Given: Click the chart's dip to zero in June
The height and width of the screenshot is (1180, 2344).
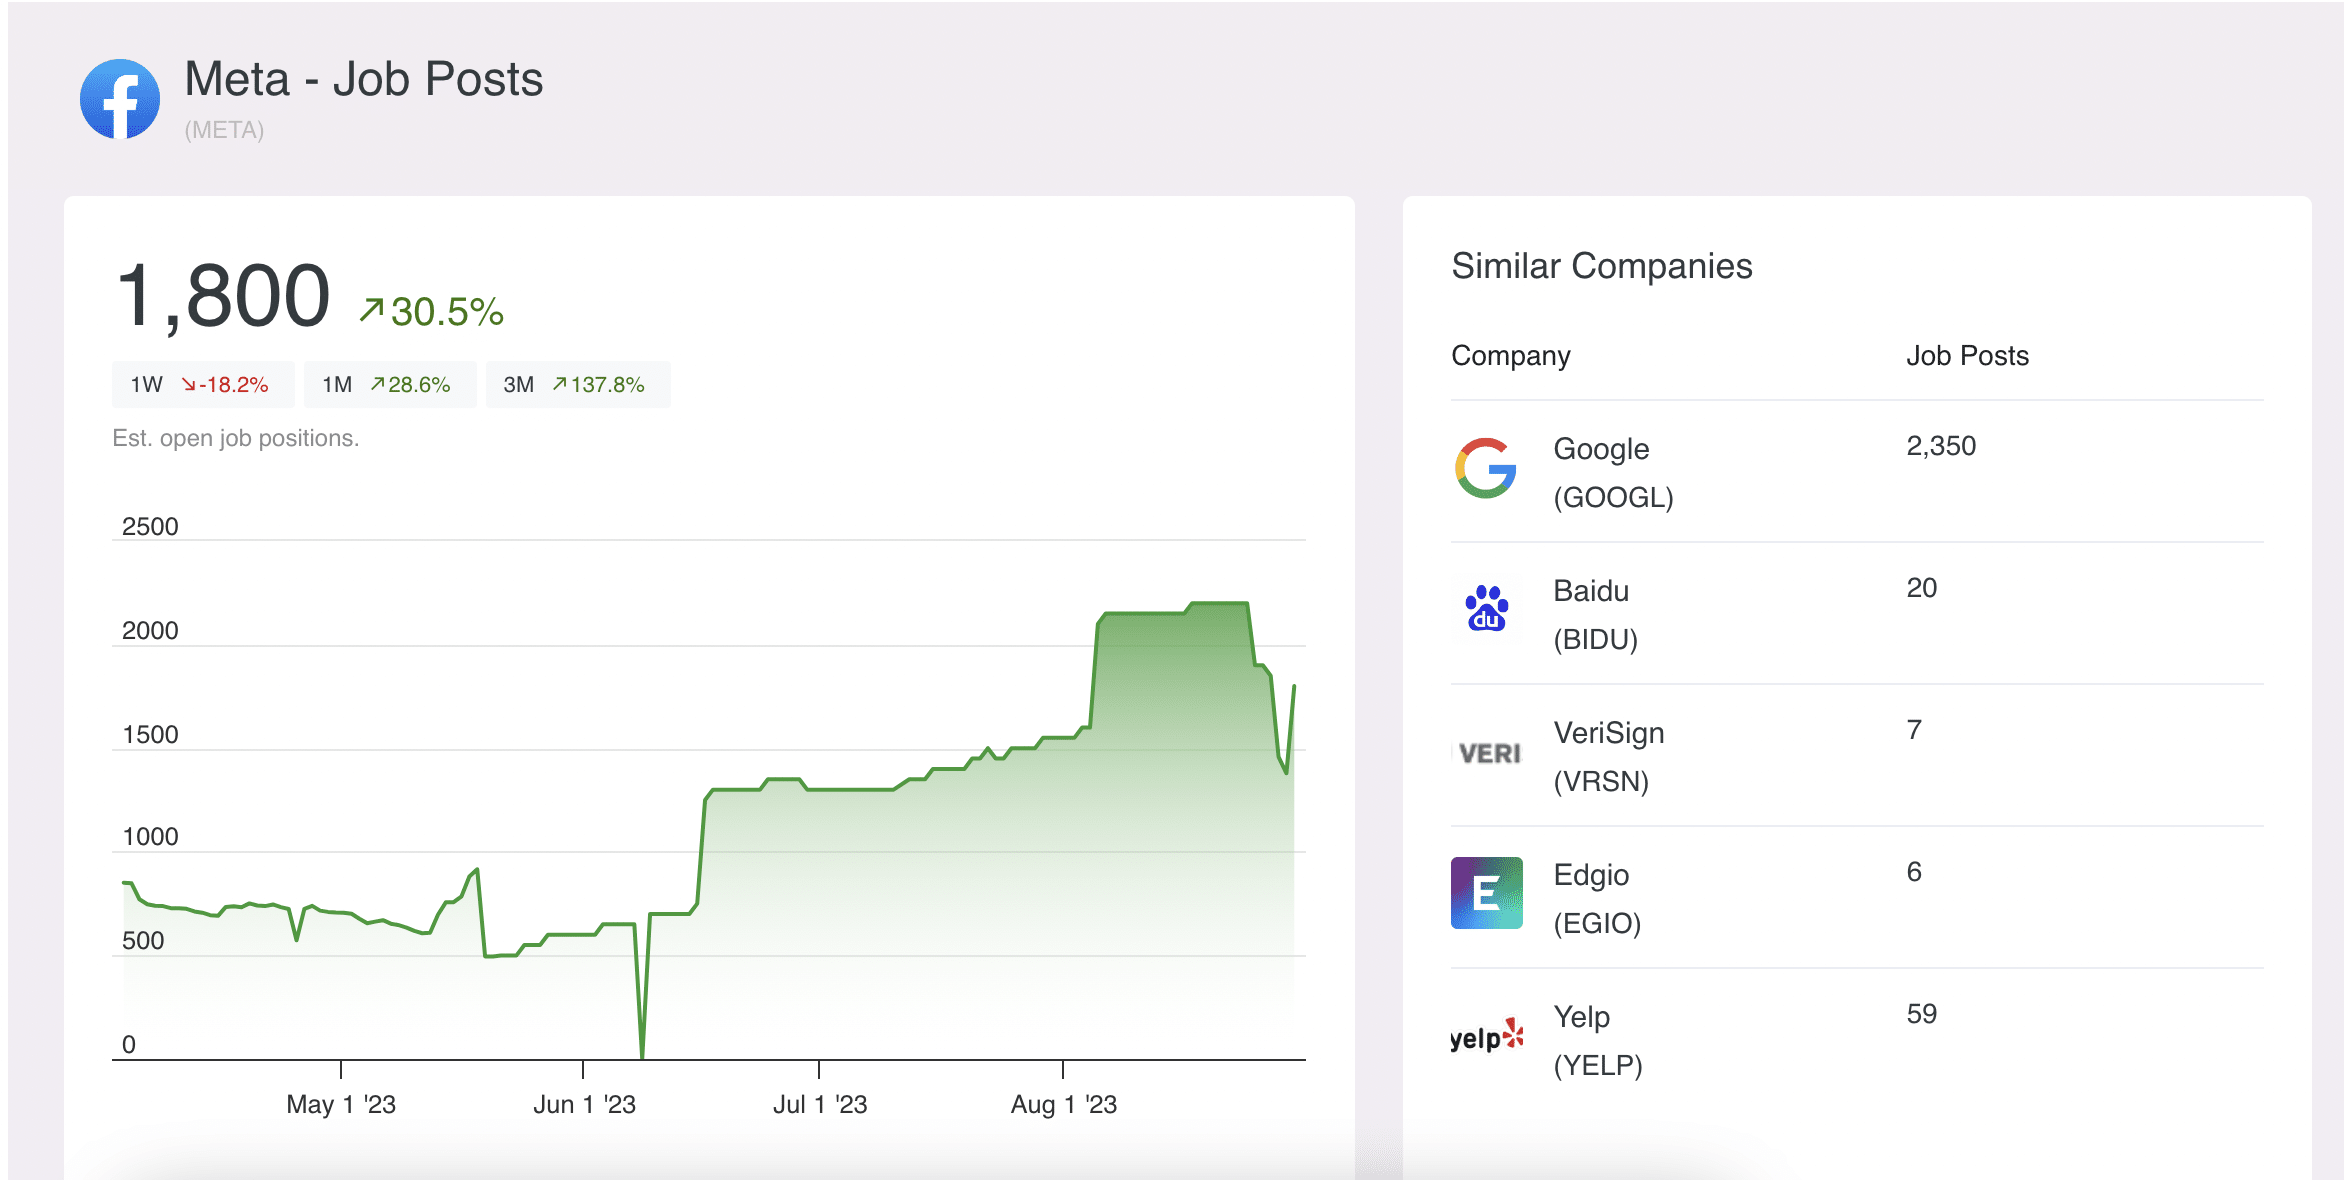Looking at the screenshot, I should [642, 1056].
